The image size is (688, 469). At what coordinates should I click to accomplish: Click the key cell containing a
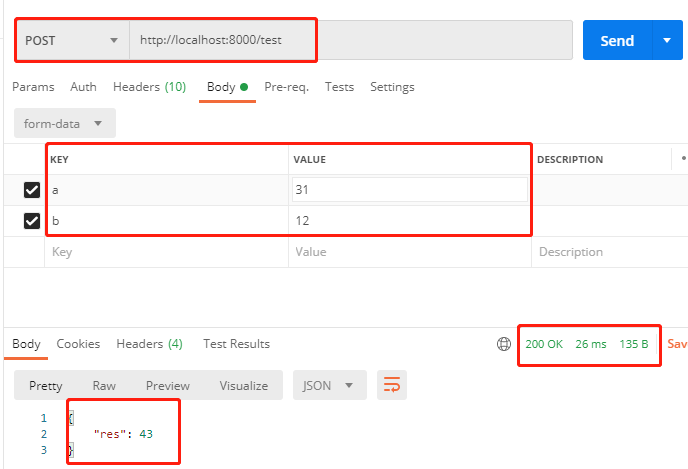pos(167,190)
